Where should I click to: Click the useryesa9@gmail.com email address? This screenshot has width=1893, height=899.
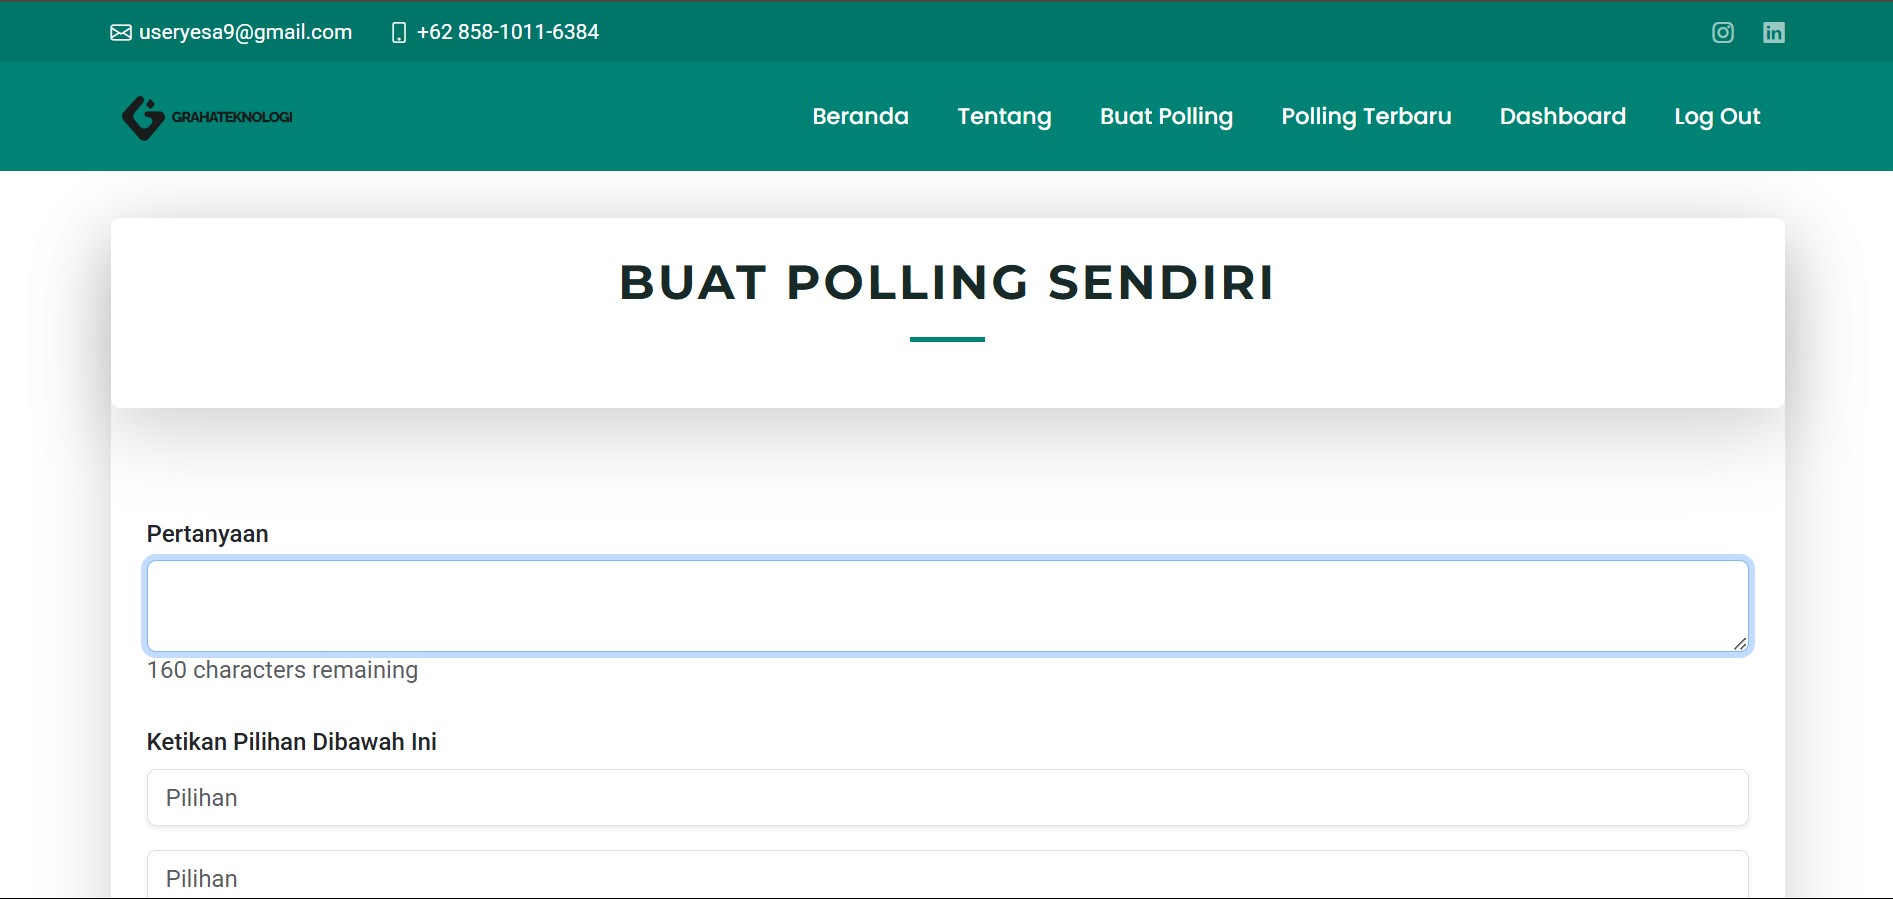pyautogui.click(x=245, y=32)
